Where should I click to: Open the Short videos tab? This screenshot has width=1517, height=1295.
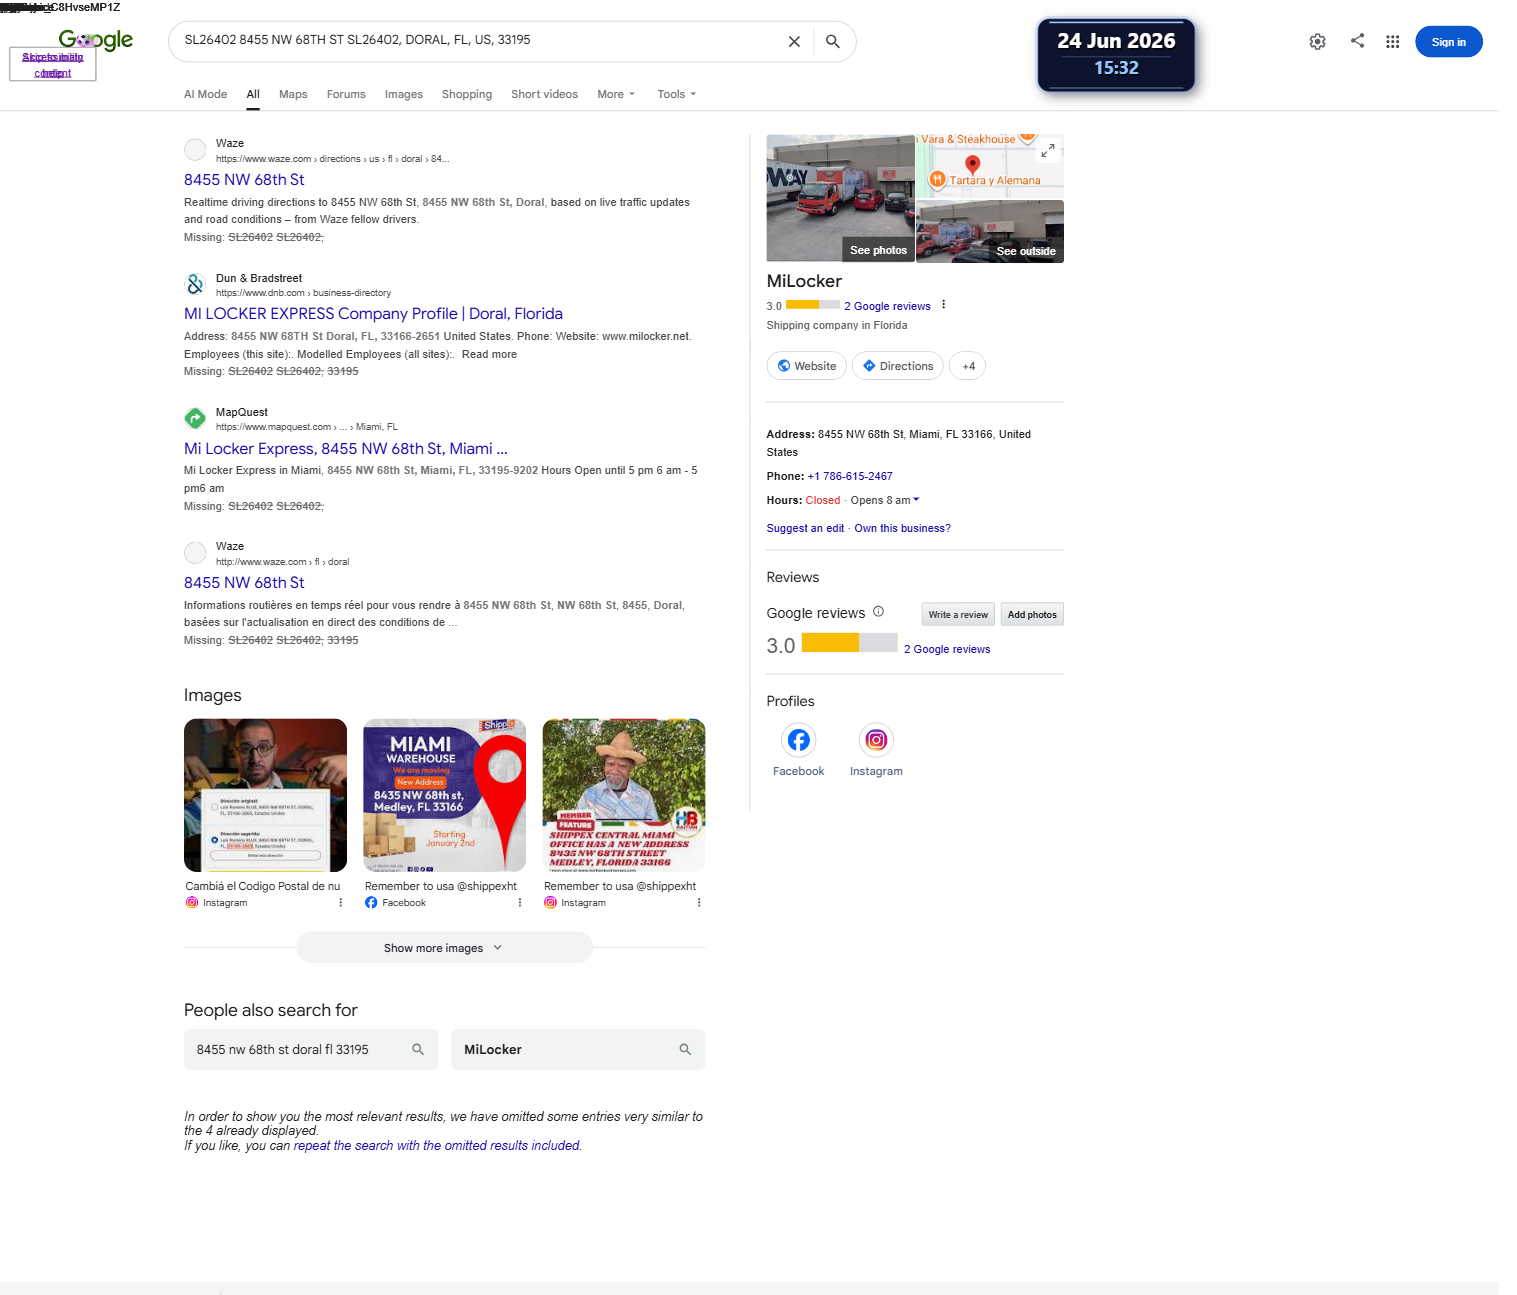(x=544, y=94)
